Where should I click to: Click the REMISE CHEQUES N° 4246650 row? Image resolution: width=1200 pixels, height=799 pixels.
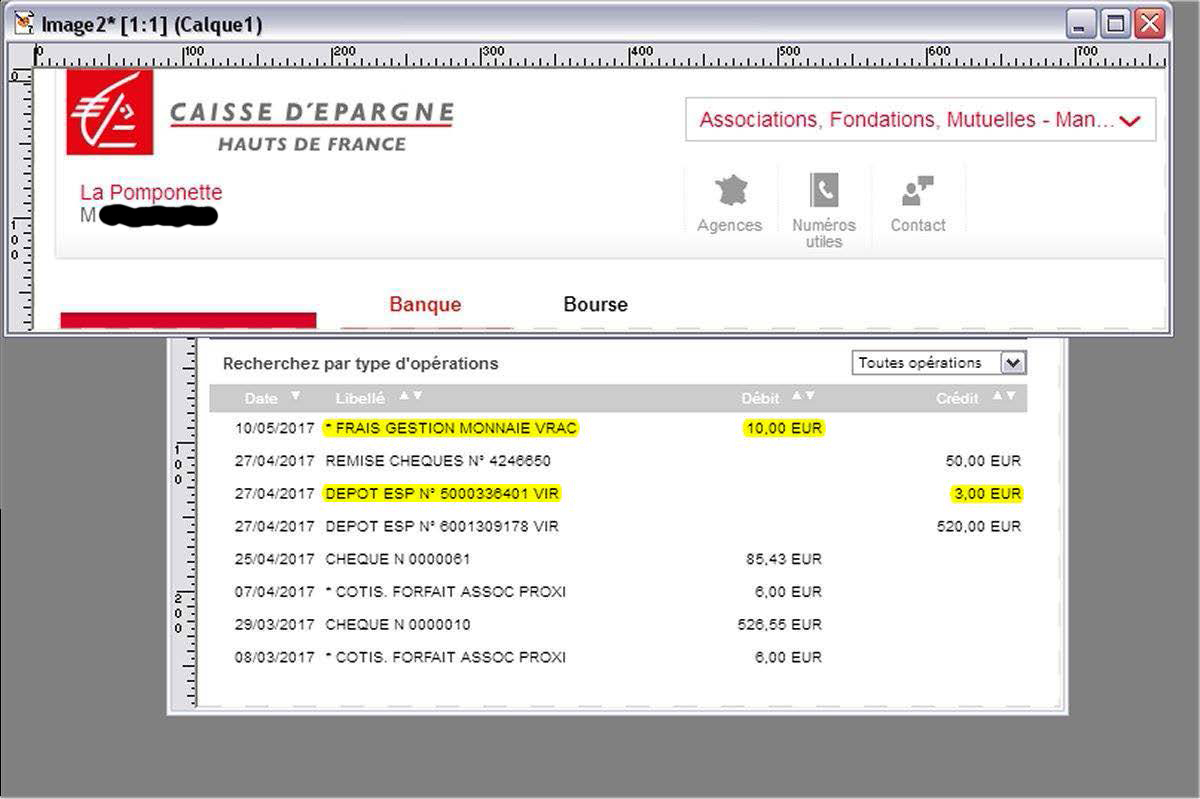(438, 461)
